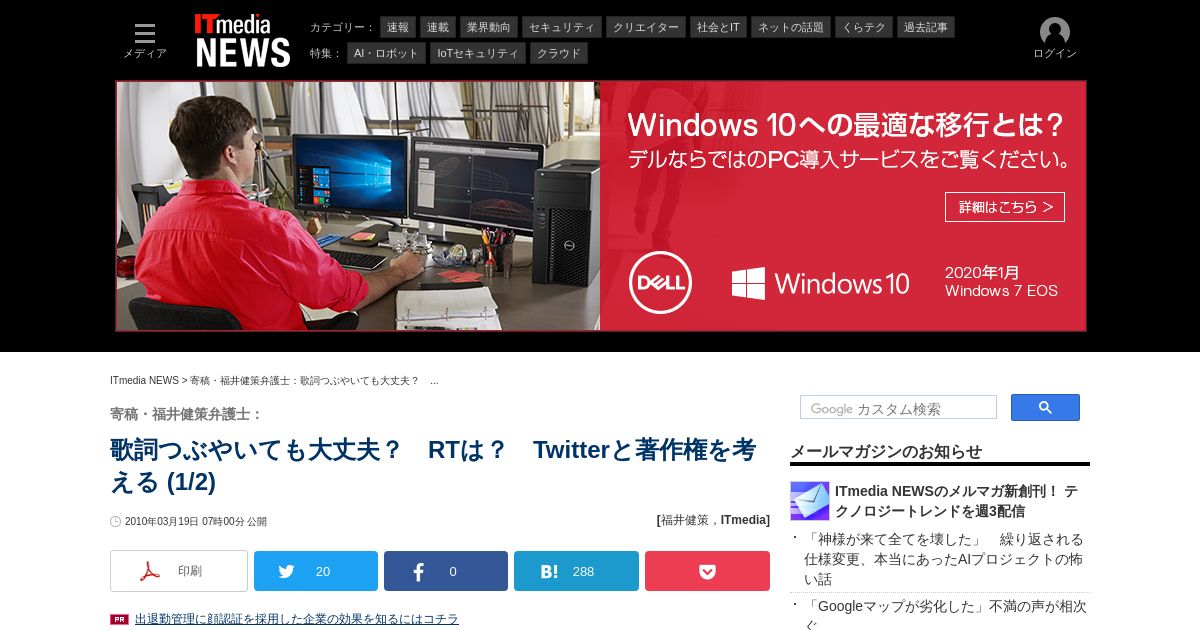The width and height of the screenshot is (1200, 630).
Task: Click the Windows 10 logo in banner
Action: pos(820,283)
